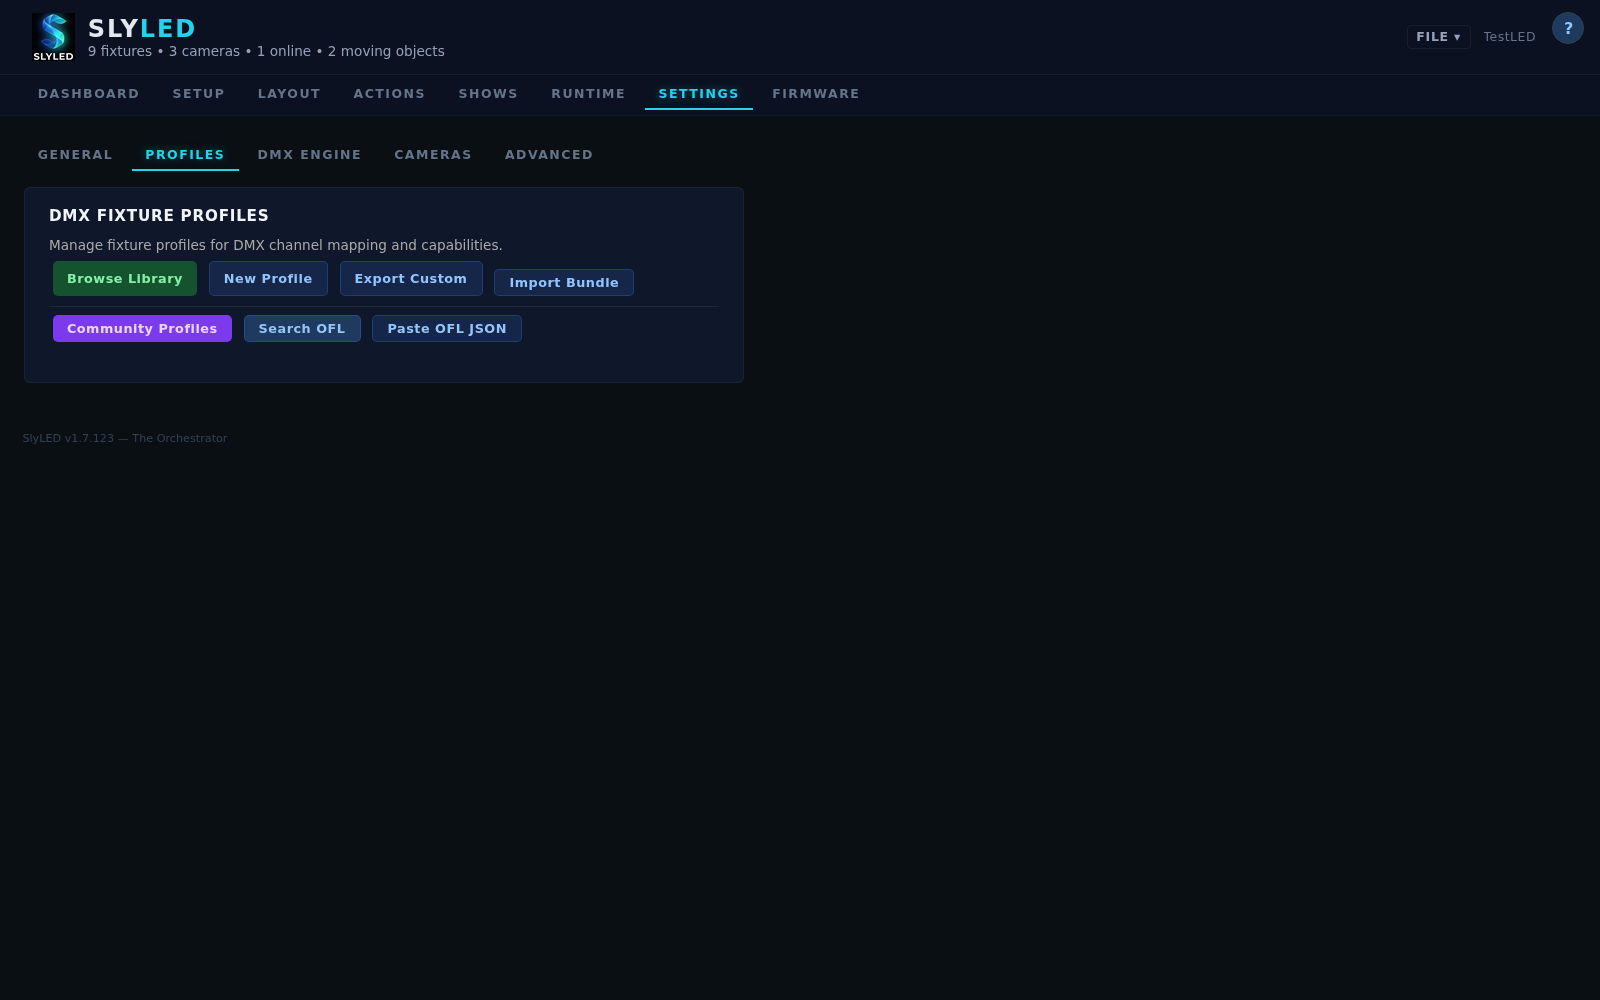Click the Search OFL button
The image size is (1600, 1000).
[x=302, y=329]
